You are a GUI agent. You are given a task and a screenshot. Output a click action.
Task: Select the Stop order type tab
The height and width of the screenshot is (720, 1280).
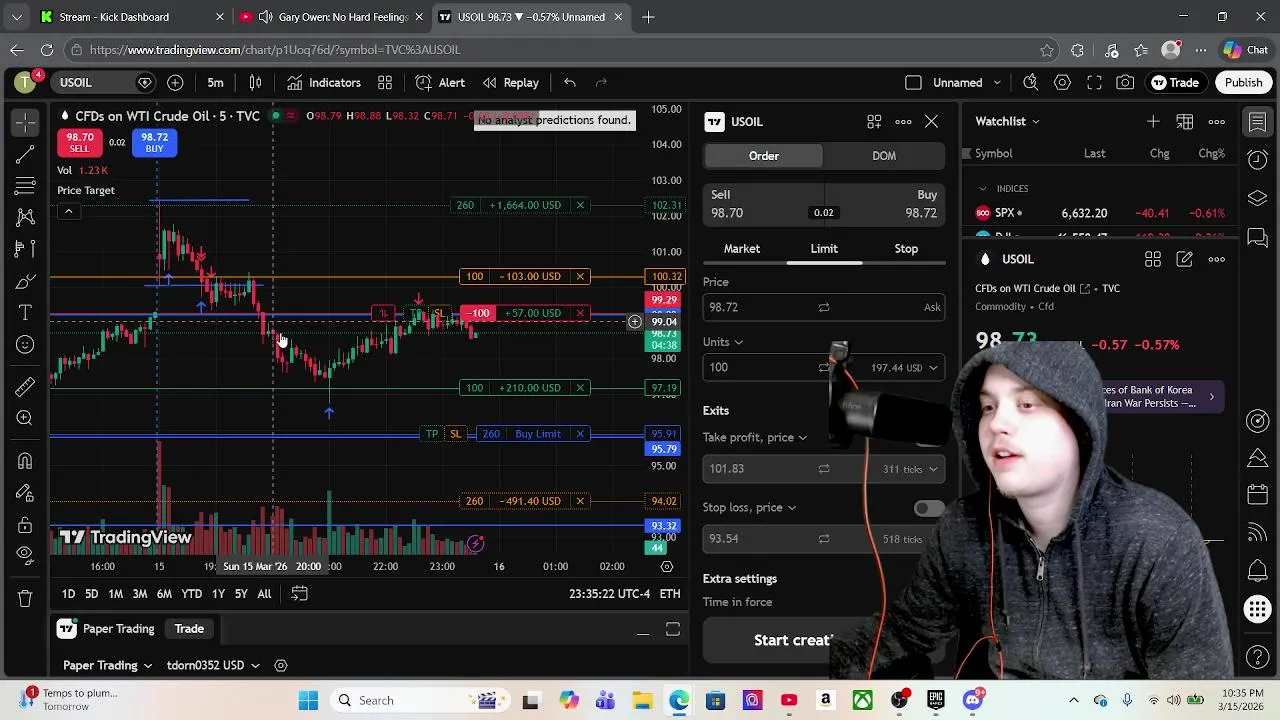(x=906, y=248)
